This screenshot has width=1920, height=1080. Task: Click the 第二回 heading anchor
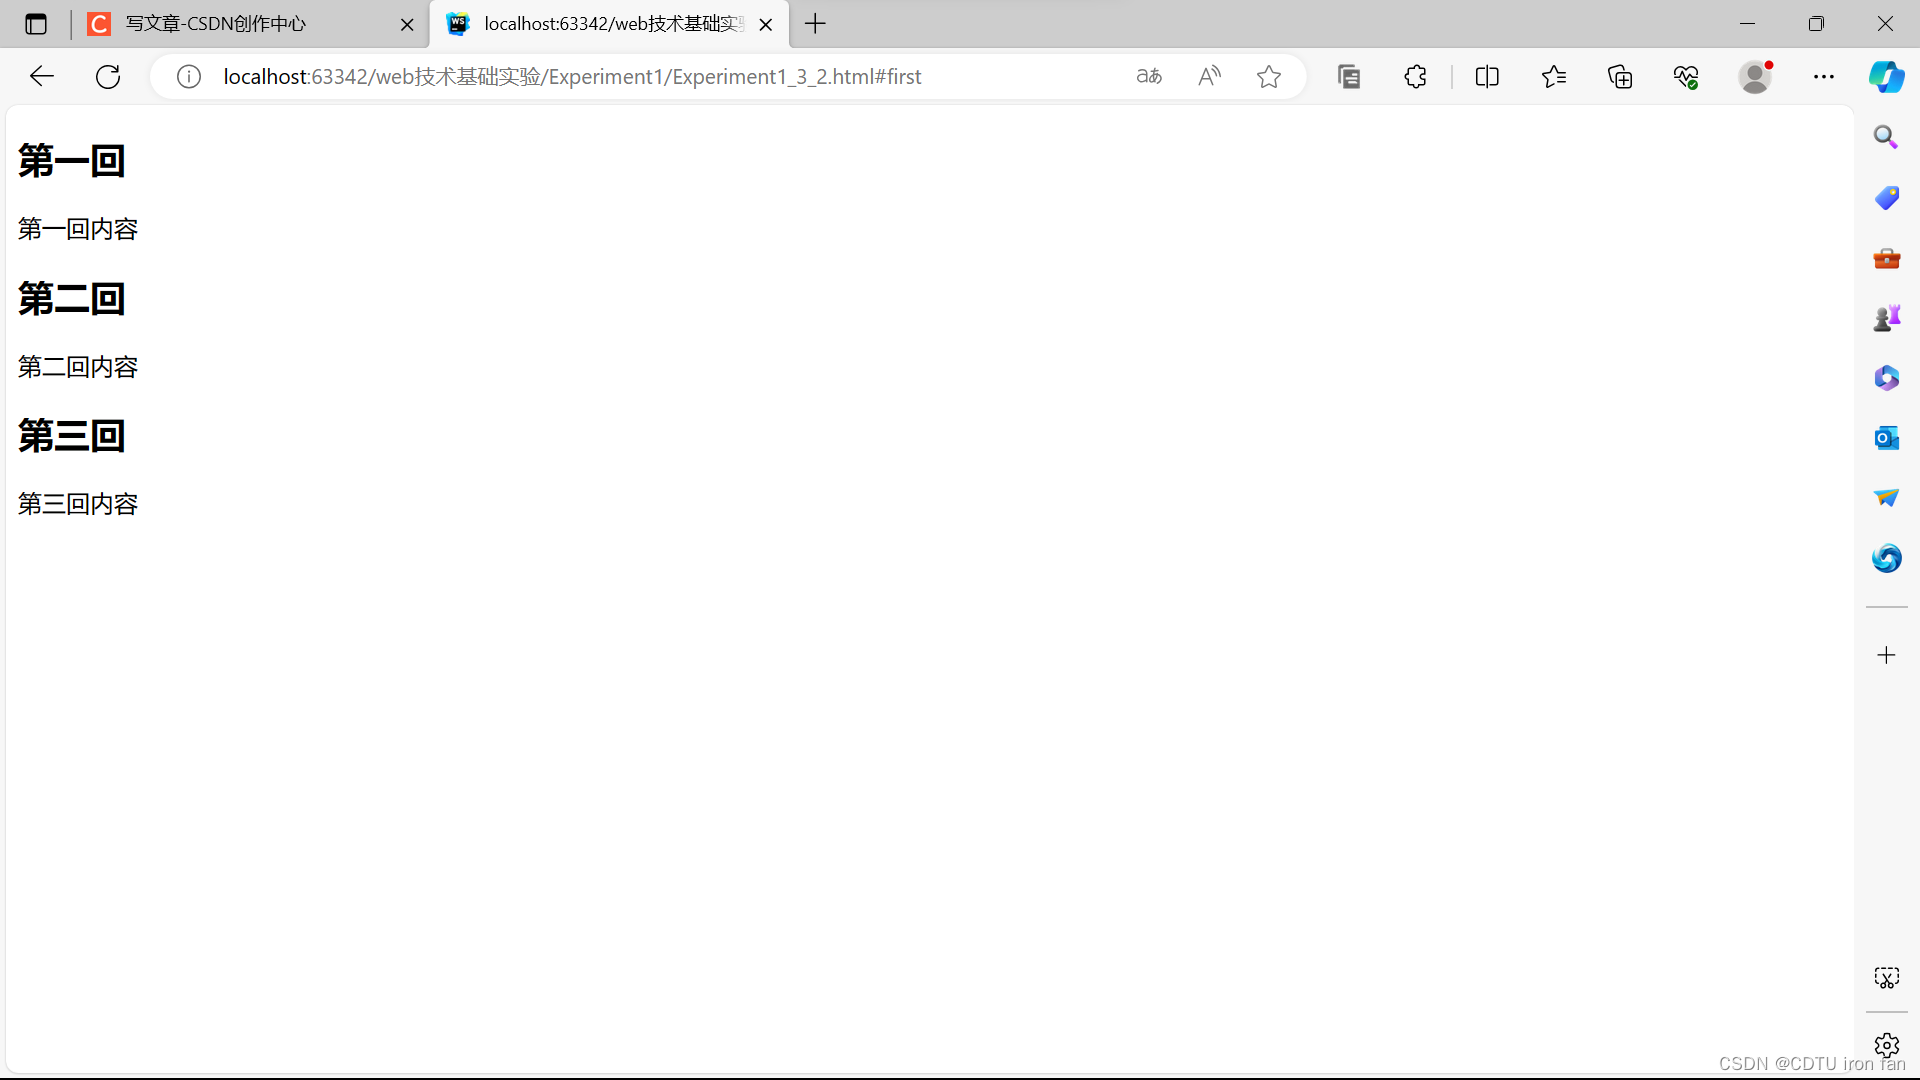70,298
